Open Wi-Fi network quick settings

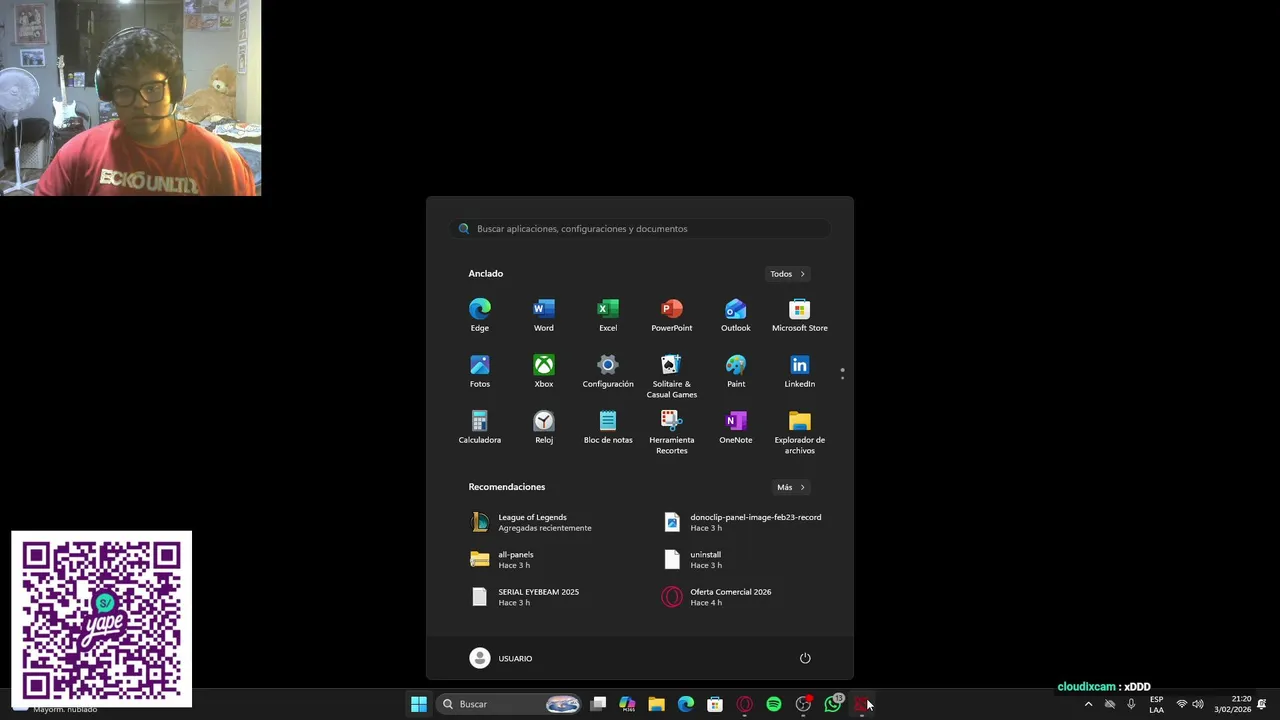[x=1182, y=704]
